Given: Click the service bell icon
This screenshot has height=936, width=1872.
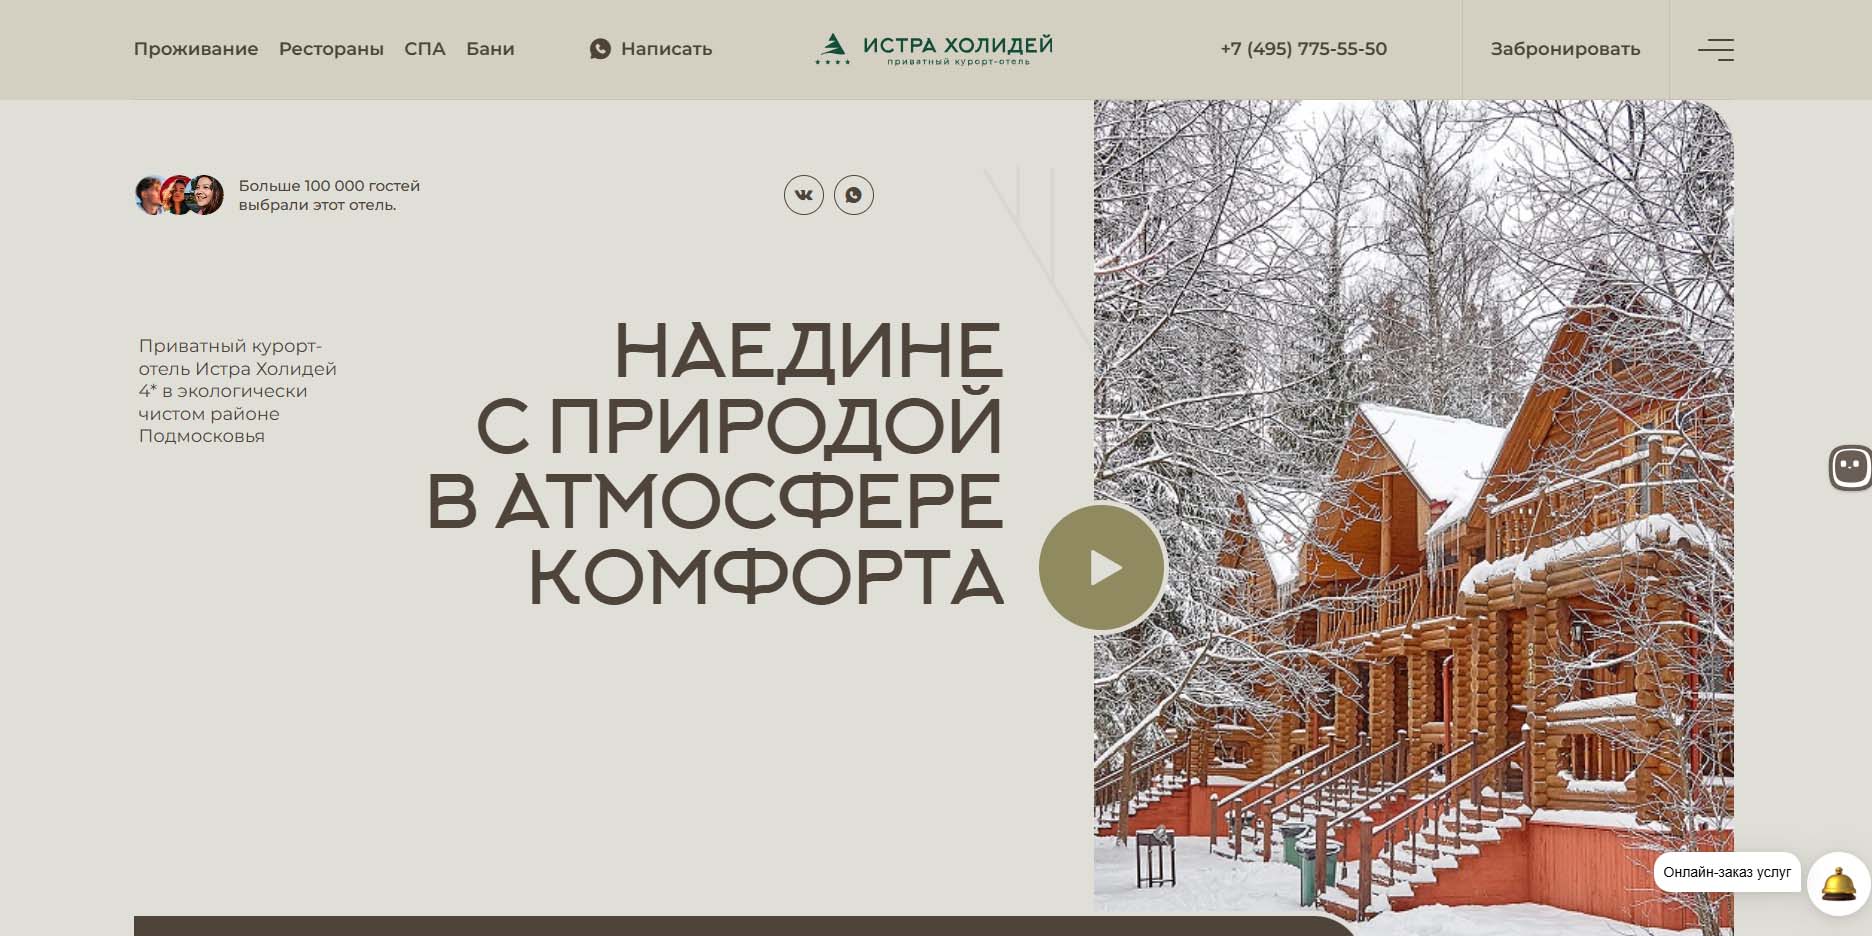Looking at the screenshot, I should 1838,883.
